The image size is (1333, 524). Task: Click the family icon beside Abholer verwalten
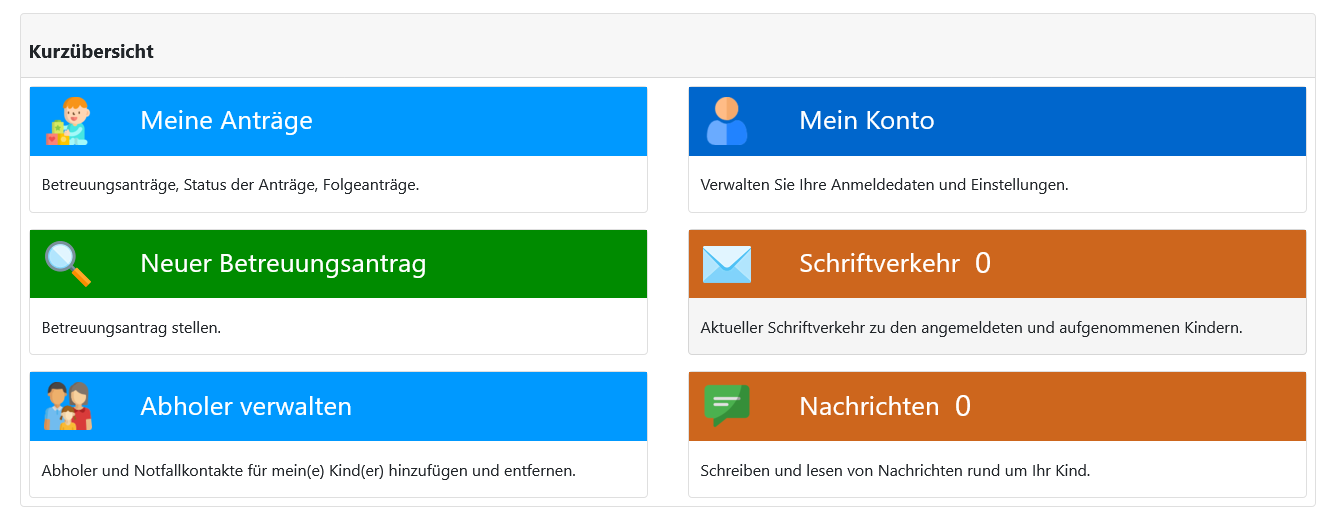(x=68, y=406)
